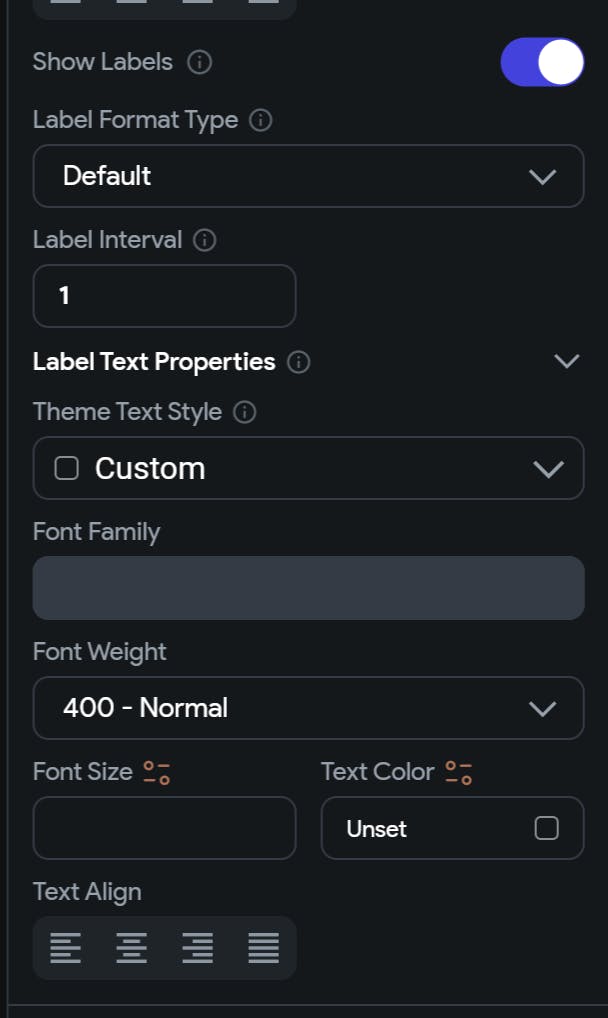Click the Label Interval info icon
This screenshot has height=1018, width=608.
click(x=205, y=240)
